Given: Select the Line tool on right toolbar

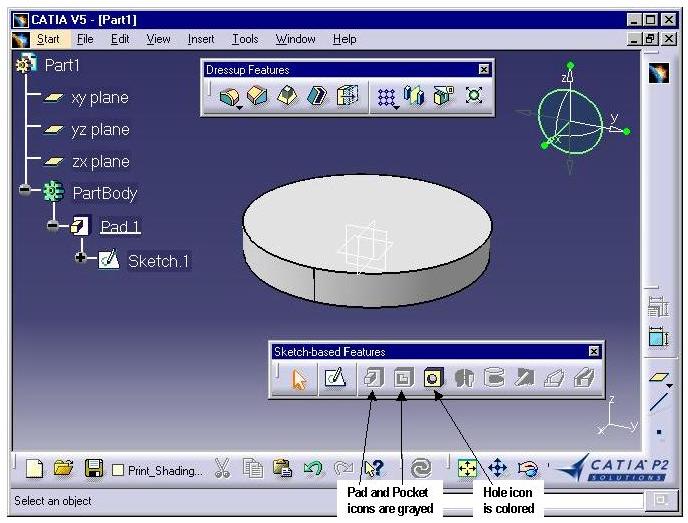Looking at the screenshot, I should 659,402.
